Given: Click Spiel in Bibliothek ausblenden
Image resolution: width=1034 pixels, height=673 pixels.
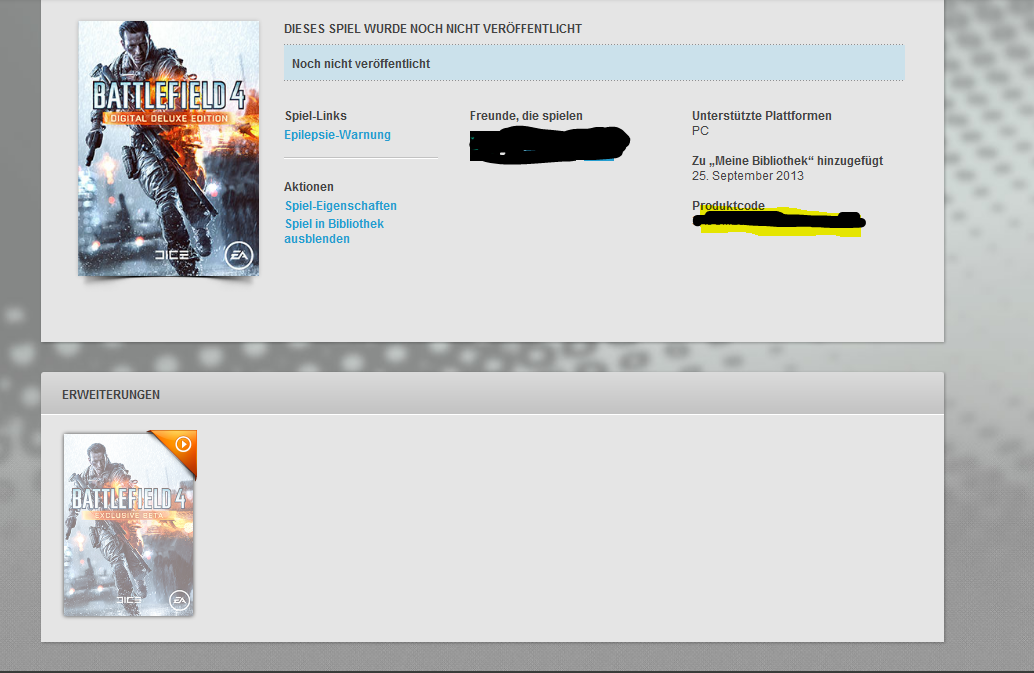Looking at the screenshot, I should pyautogui.click(x=334, y=231).
